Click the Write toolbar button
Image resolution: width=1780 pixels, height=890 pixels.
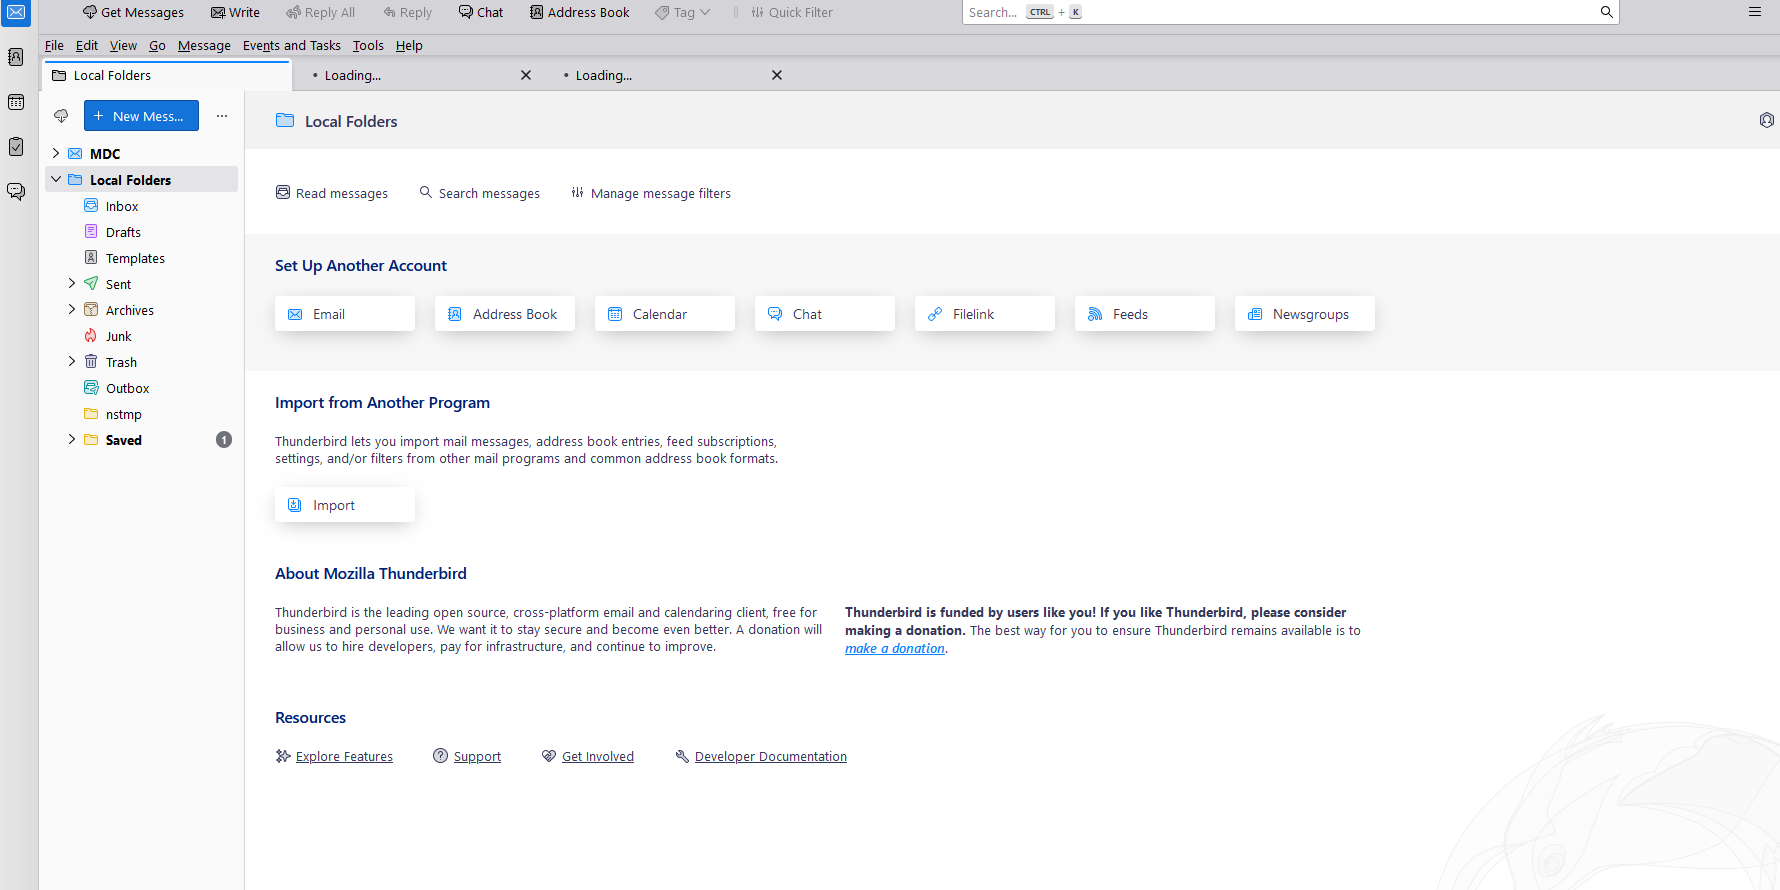click(235, 13)
